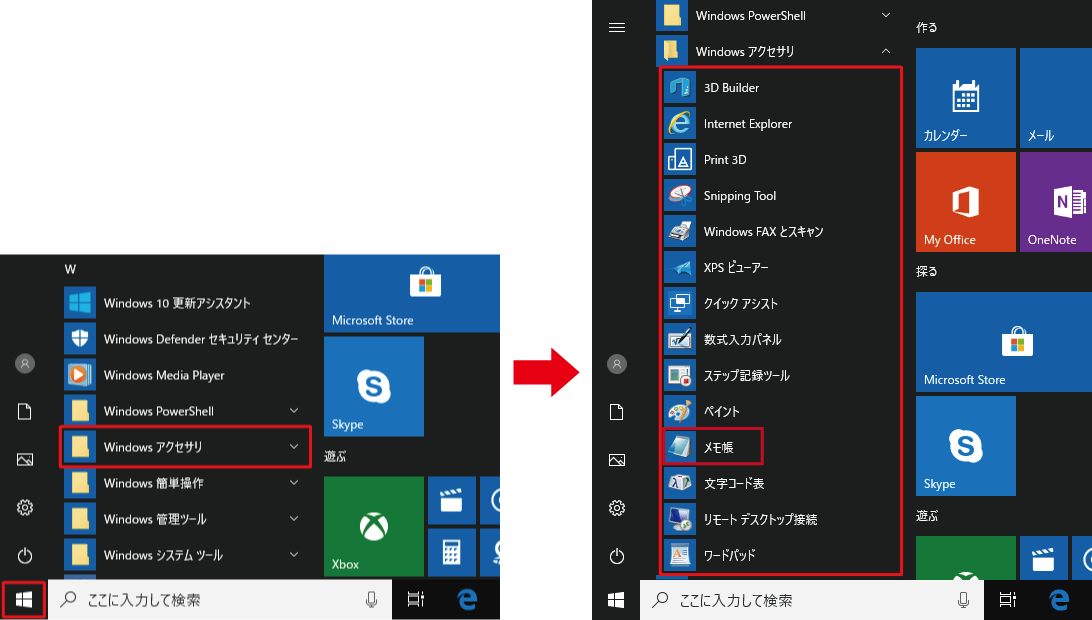Open the メール tile
The height and width of the screenshot is (620, 1092).
(1056, 98)
